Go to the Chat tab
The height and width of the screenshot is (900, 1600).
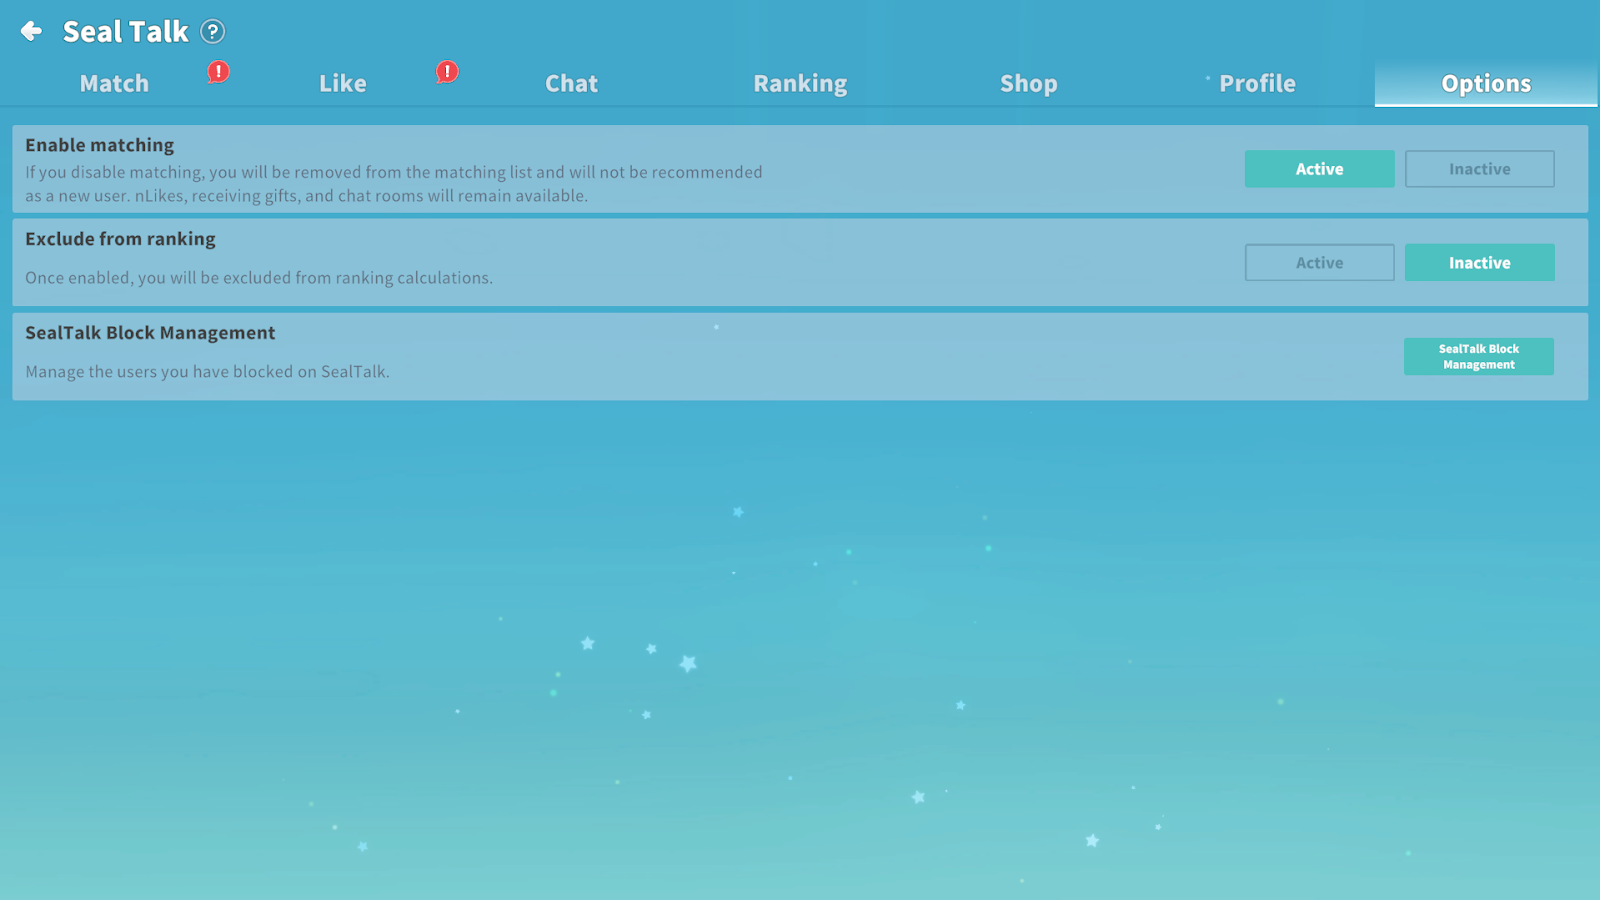click(x=571, y=84)
